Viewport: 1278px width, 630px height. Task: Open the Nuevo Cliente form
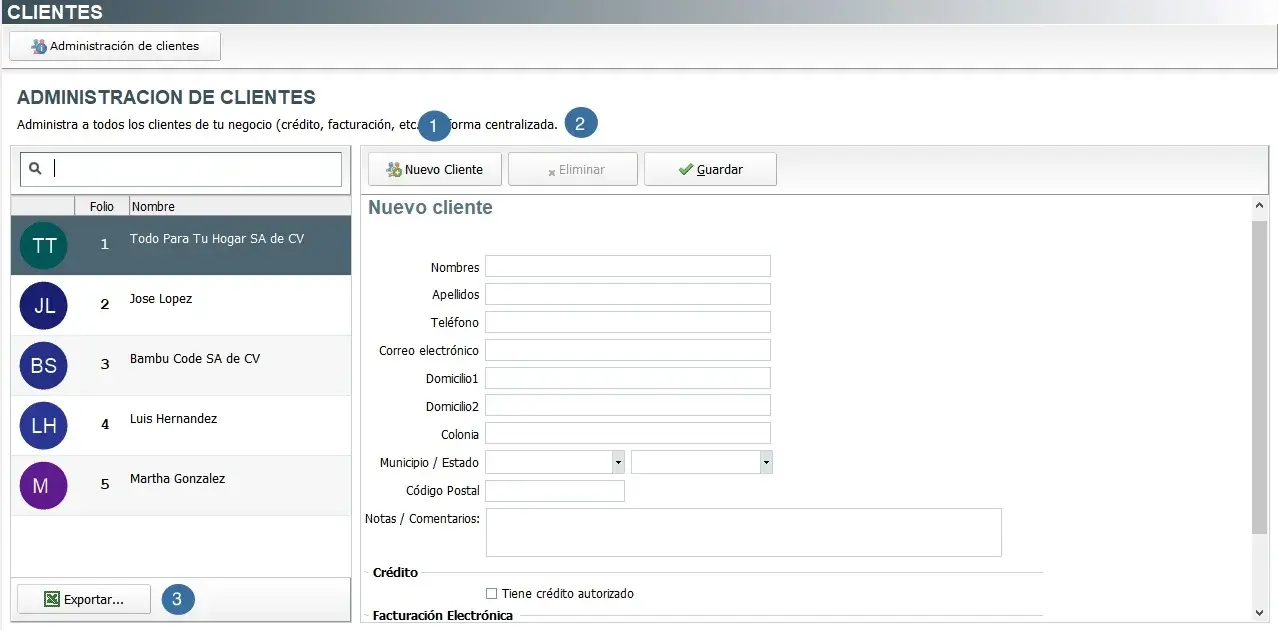[434, 169]
